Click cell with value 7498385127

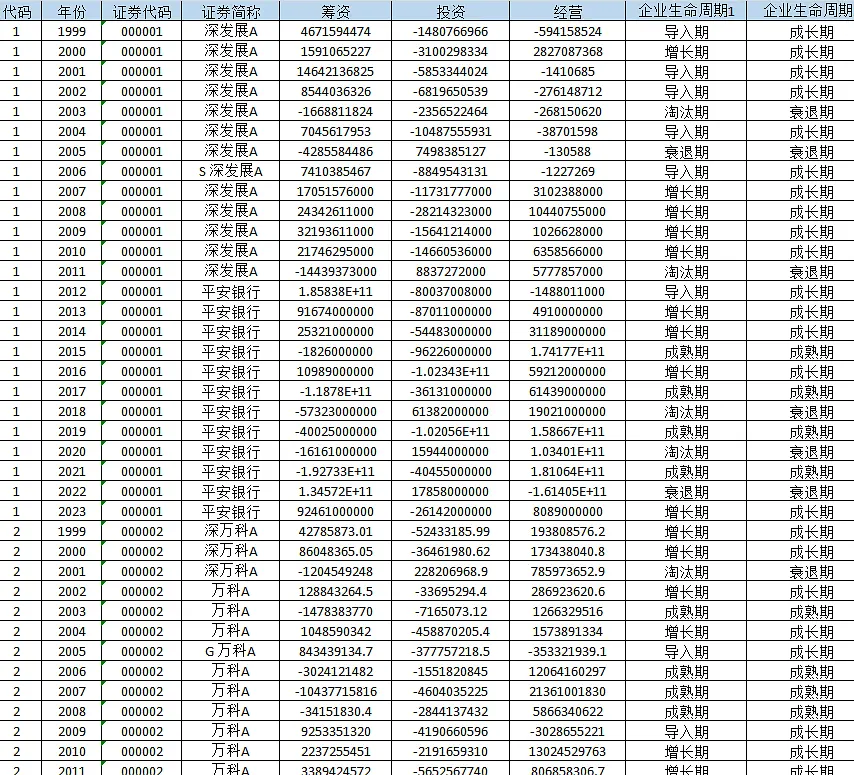click(x=450, y=151)
